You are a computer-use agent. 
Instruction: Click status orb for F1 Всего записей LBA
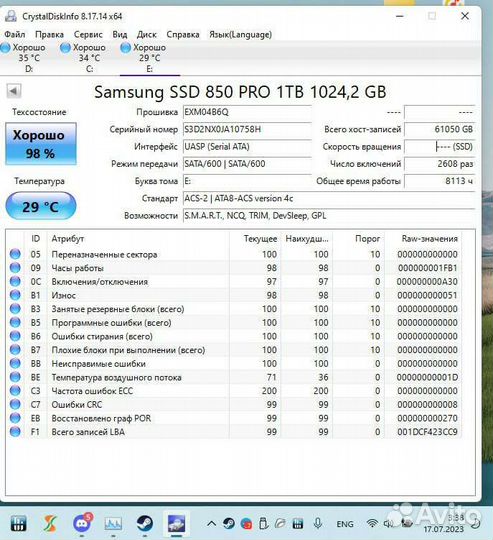point(15,432)
